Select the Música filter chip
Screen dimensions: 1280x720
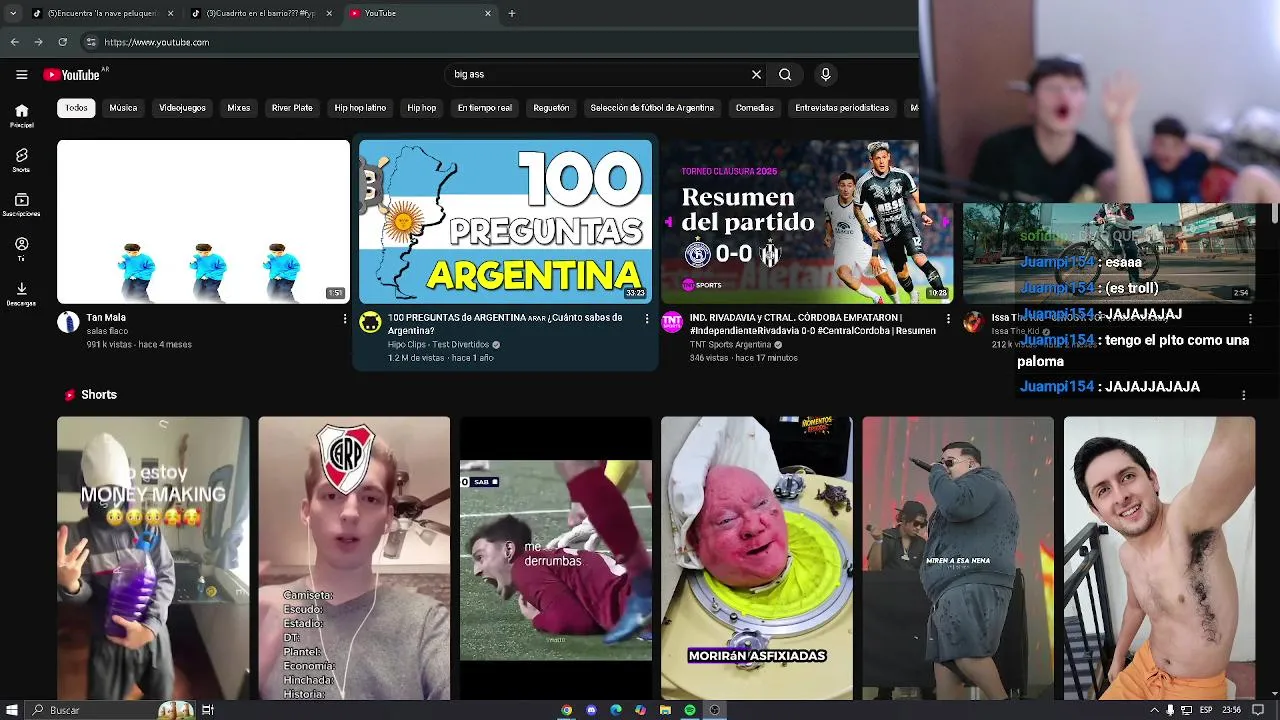pos(123,108)
